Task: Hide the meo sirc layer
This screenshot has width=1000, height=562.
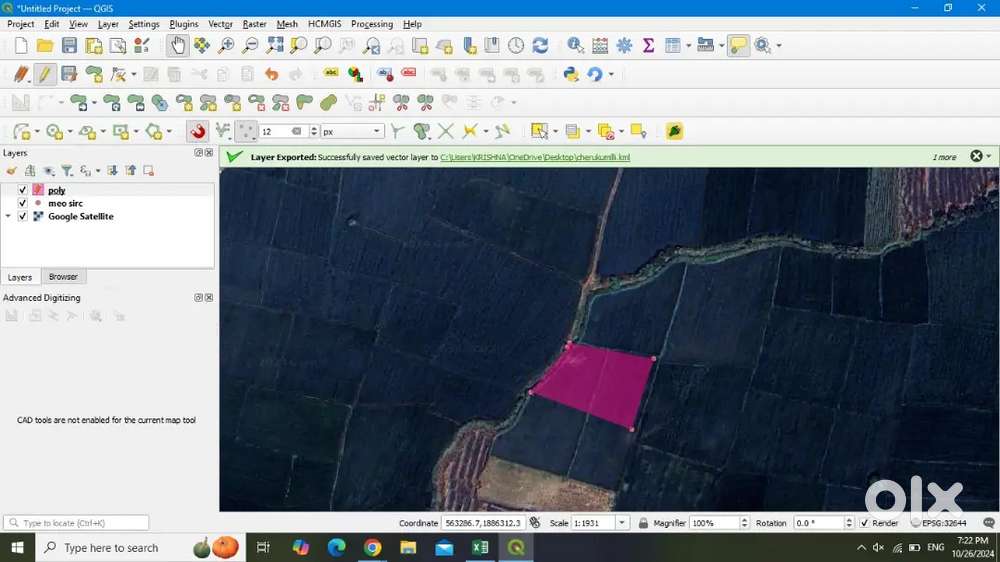Action: [x=23, y=203]
